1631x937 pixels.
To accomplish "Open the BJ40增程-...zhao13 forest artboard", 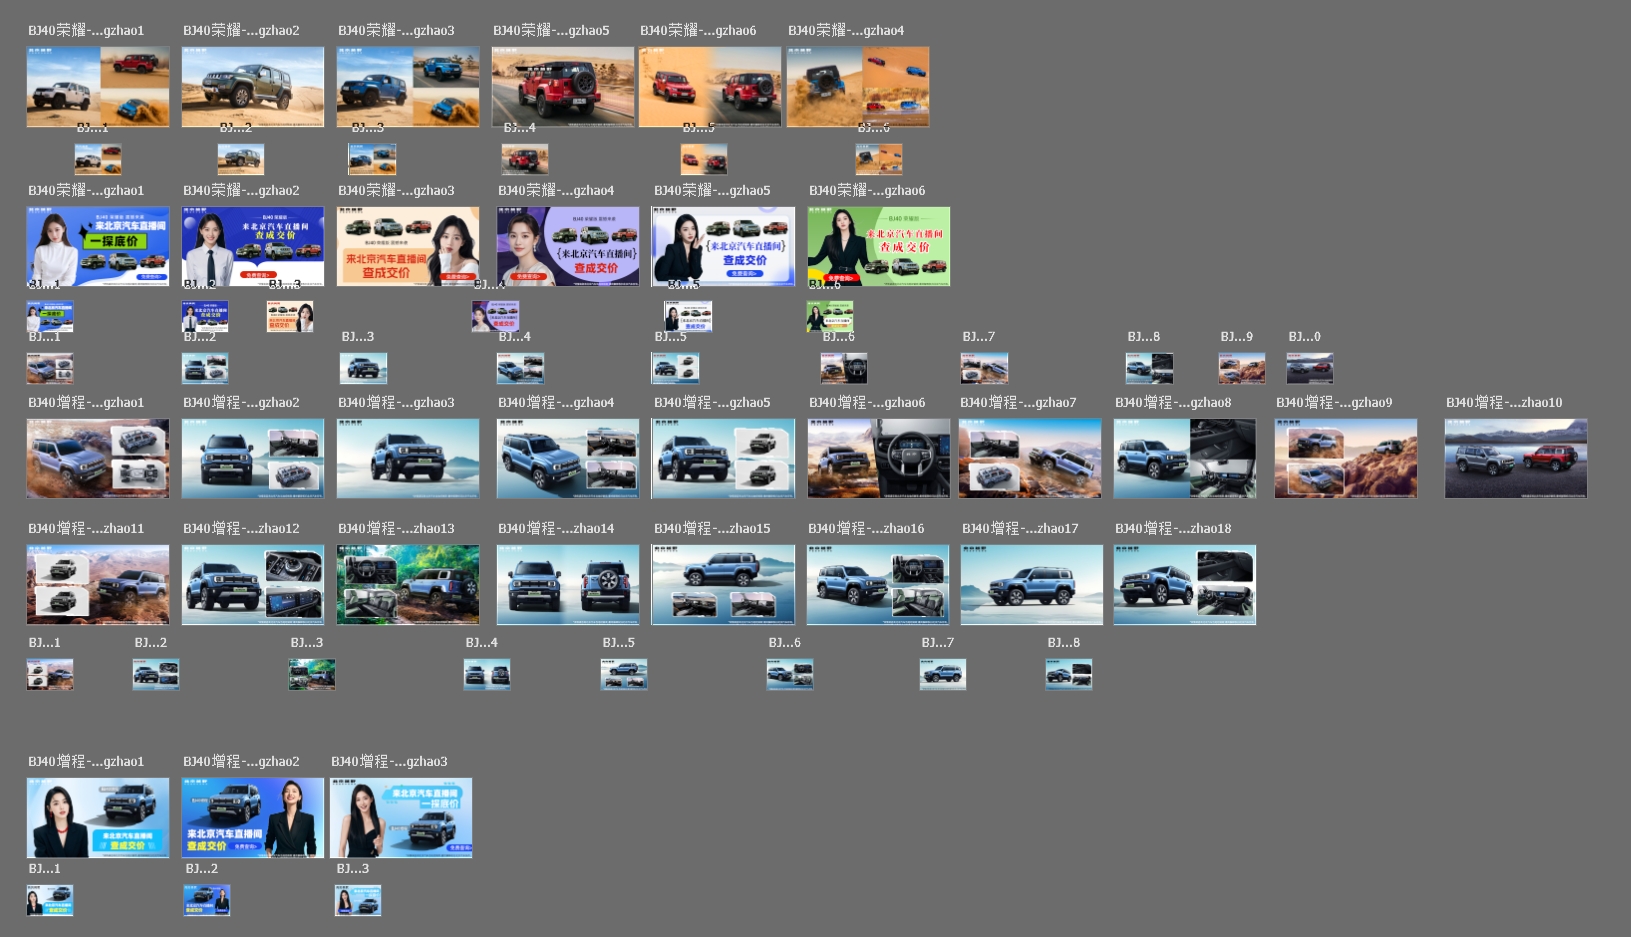I will pos(408,585).
